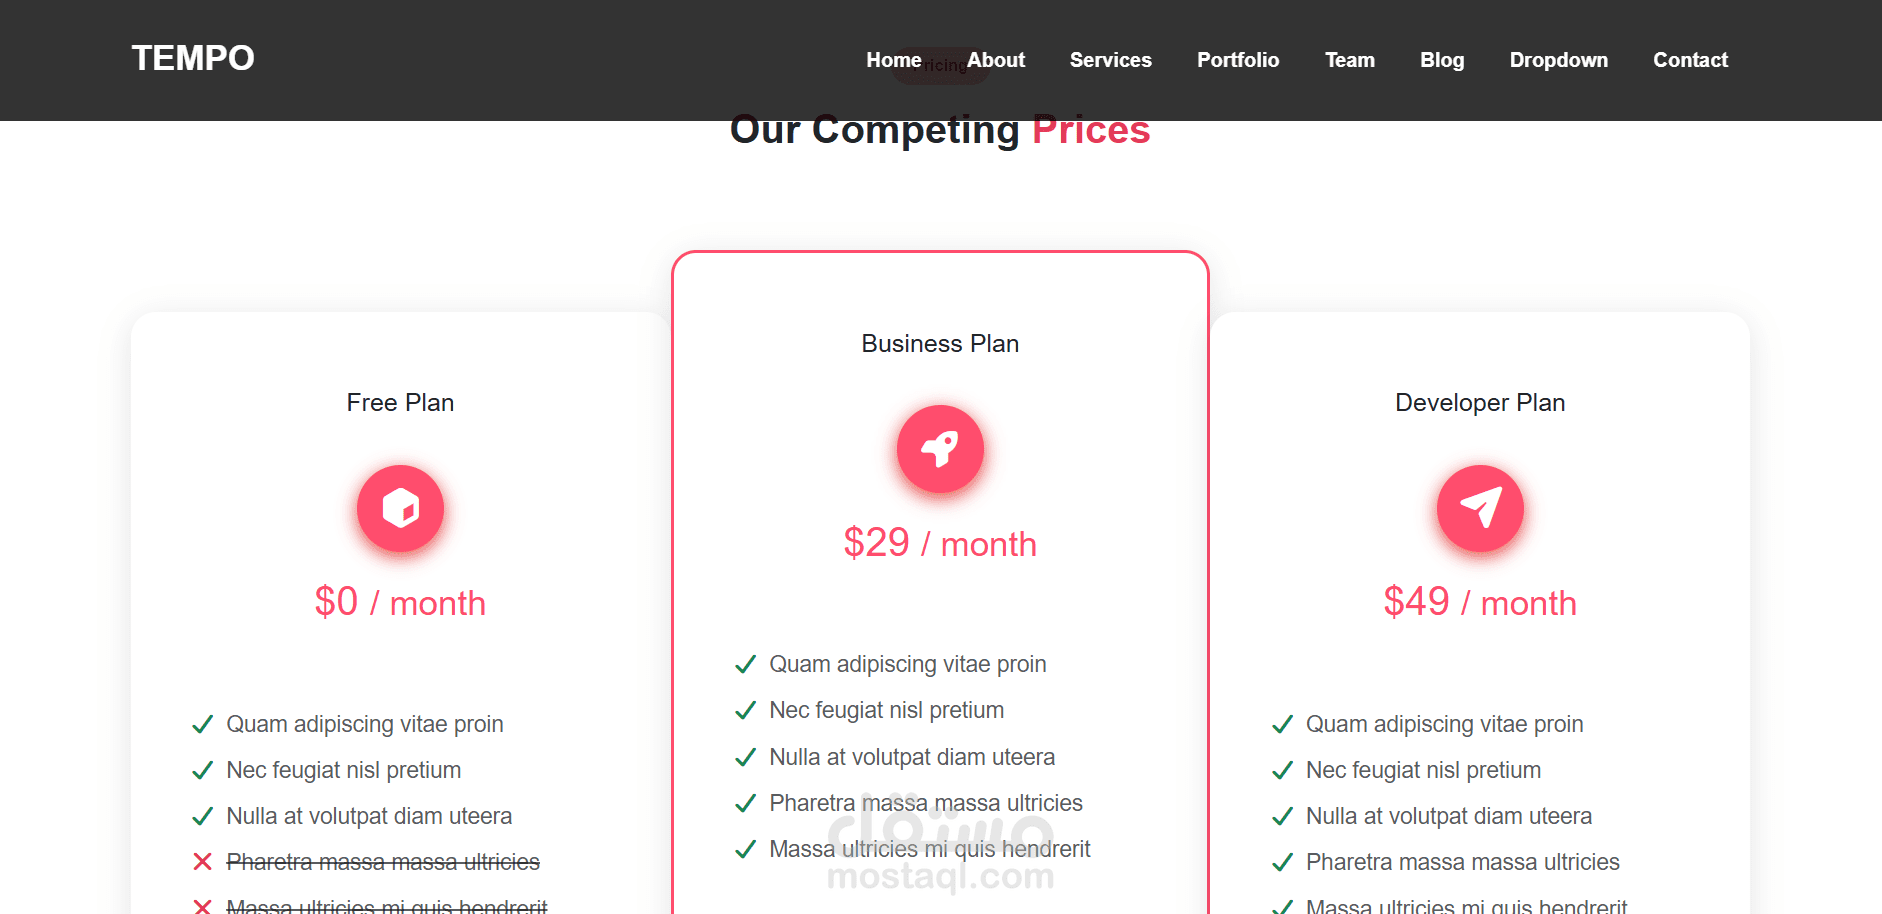The image size is (1882, 914).
Task: Click the TEMPO site logo
Action: (x=193, y=58)
